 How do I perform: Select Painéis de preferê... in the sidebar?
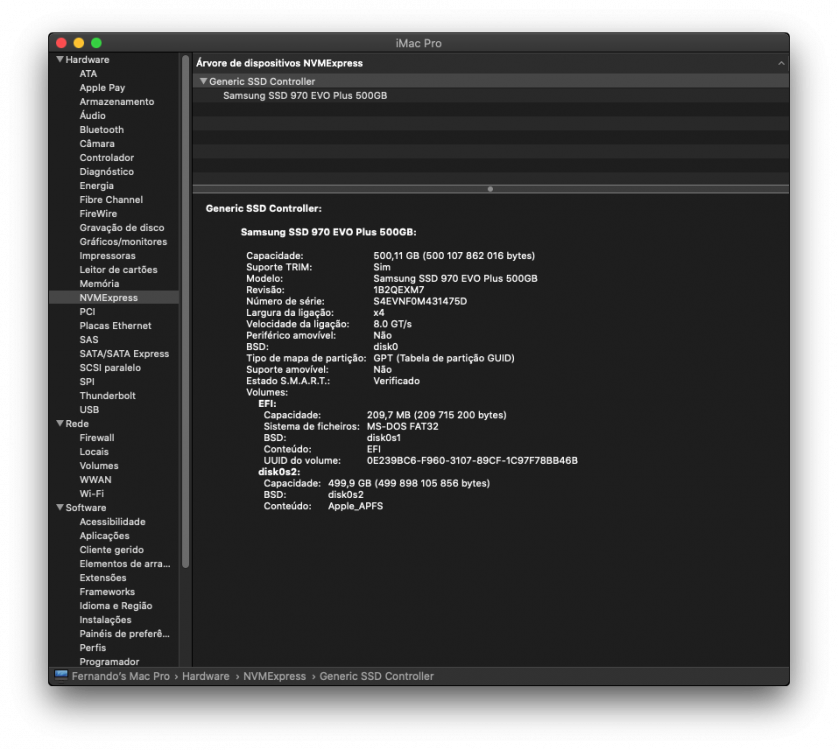coord(124,633)
